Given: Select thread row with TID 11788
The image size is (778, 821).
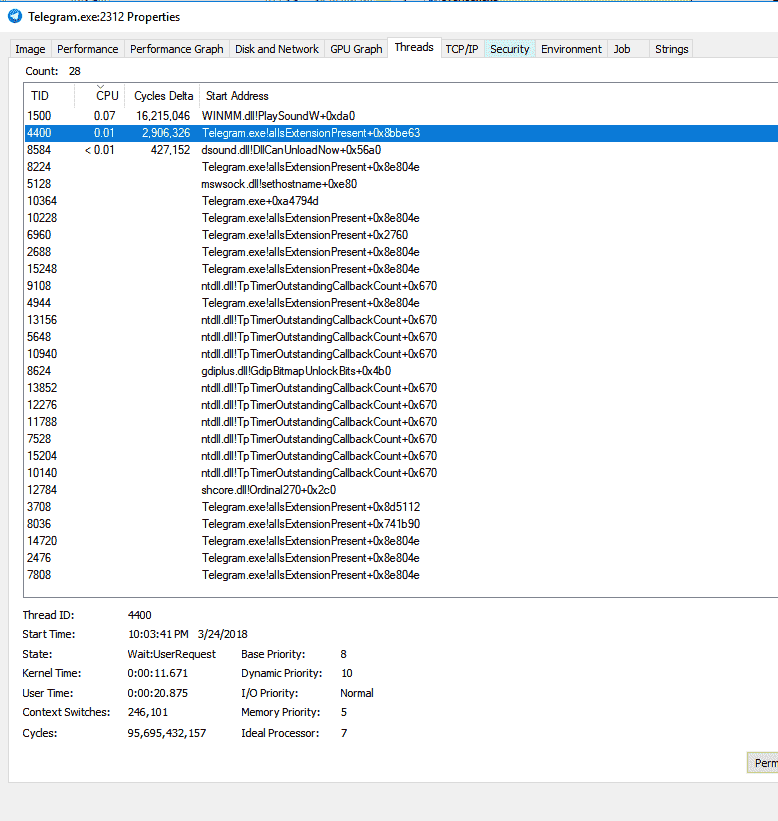Looking at the screenshot, I should coord(401,422).
